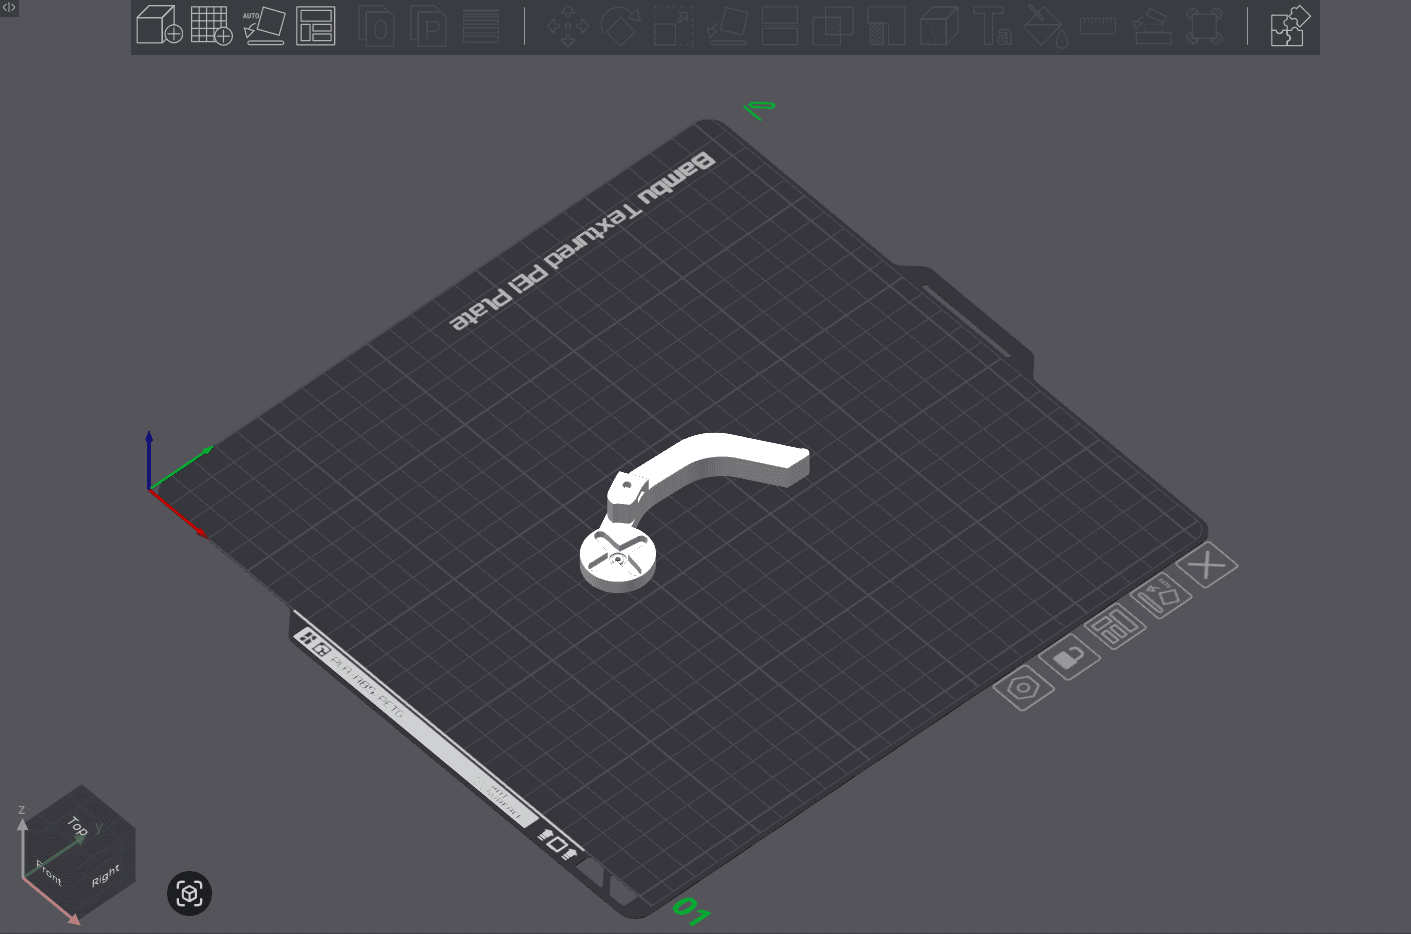Select the Scale tool
Image resolution: width=1411 pixels, height=934 pixels.
tap(671, 27)
